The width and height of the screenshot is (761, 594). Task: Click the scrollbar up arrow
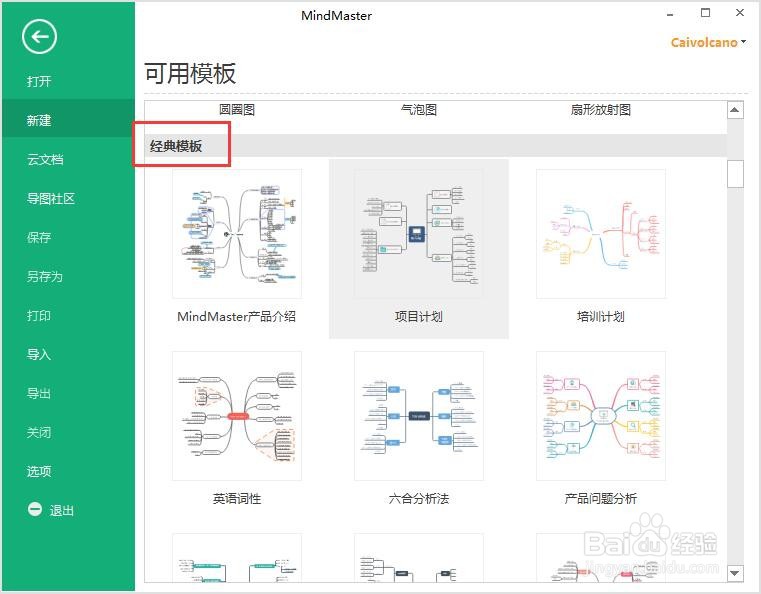(735, 110)
